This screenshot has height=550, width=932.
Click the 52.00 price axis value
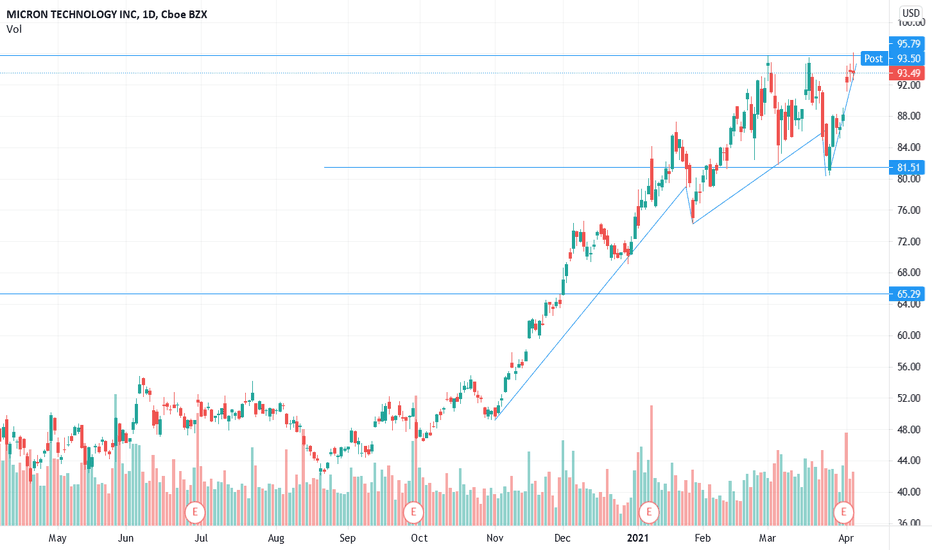(x=908, y=398)
